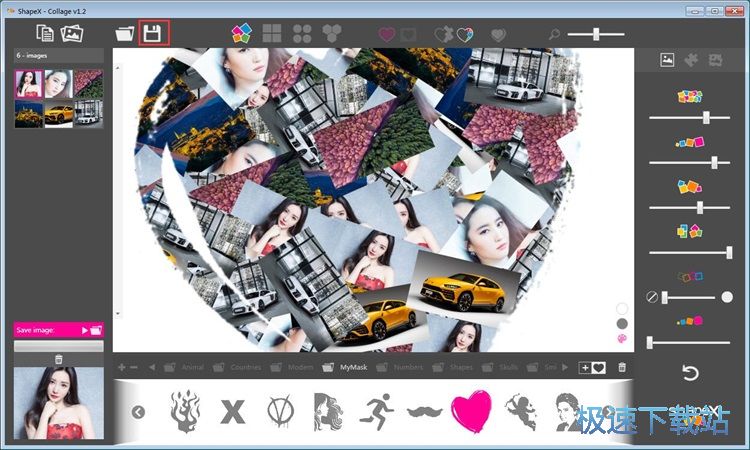Select the hexagon grid layout
The image size is (750, 450).
[x=331, y=33]
